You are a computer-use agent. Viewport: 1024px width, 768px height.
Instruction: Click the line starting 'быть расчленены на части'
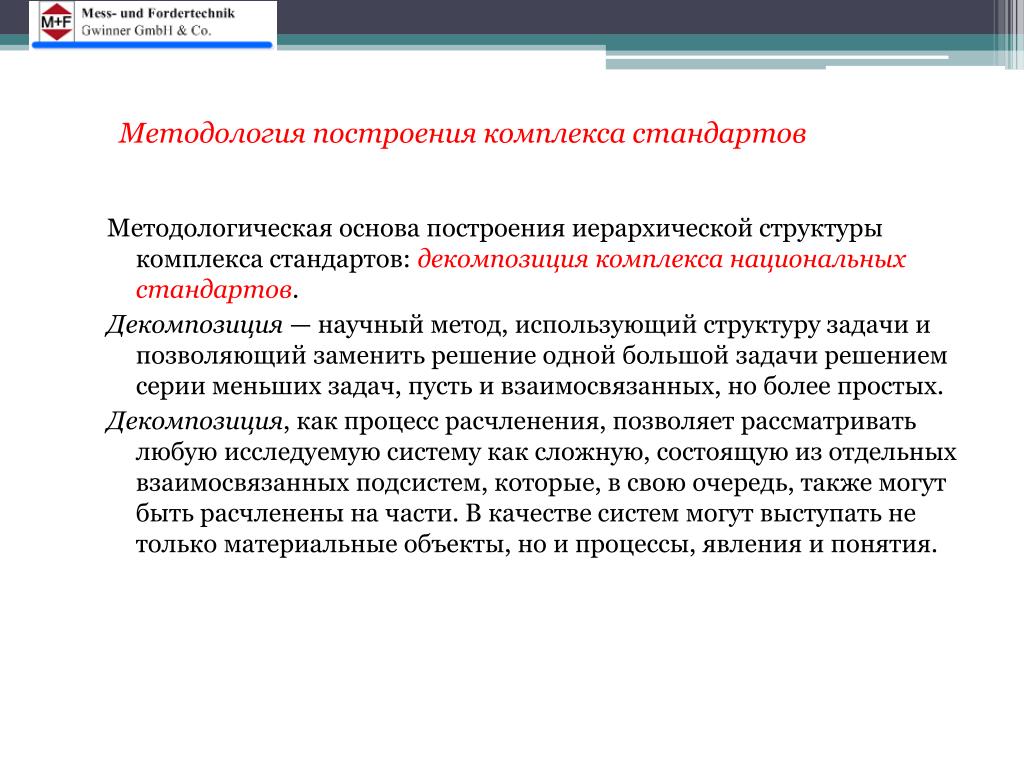click(x=526, y=514)
